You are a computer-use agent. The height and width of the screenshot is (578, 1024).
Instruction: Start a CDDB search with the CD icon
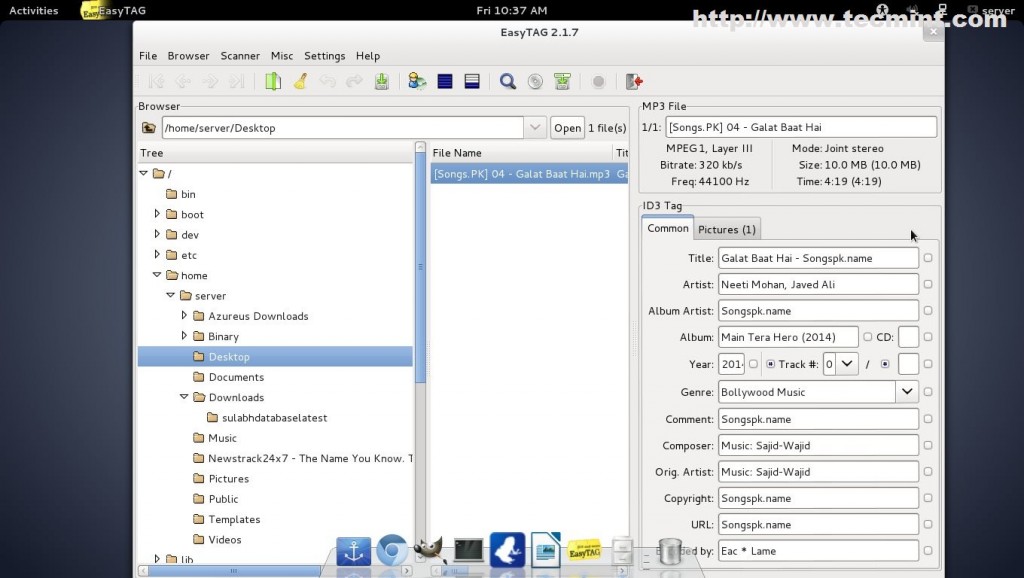535,81
